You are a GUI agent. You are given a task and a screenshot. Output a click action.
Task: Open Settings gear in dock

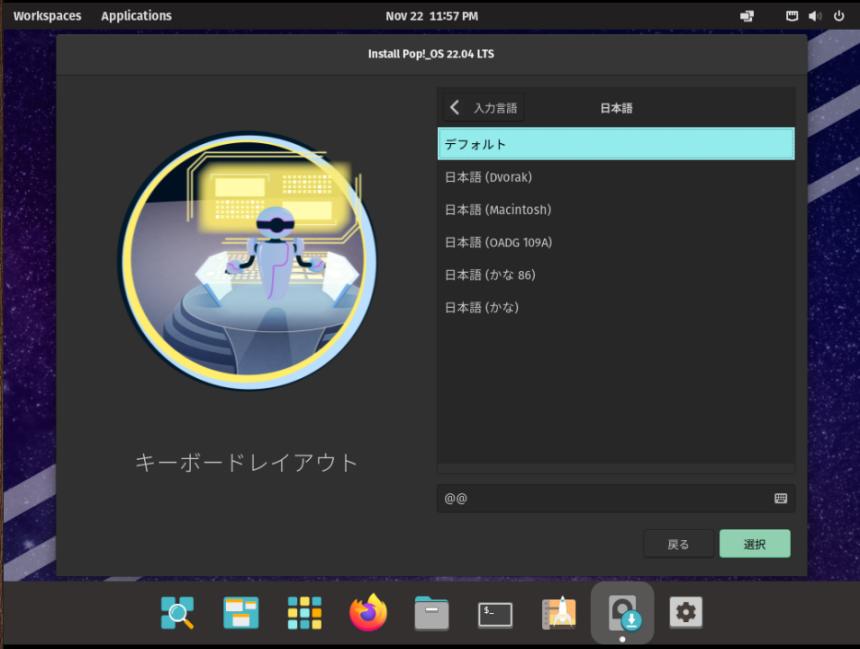[x=686, y=612]
